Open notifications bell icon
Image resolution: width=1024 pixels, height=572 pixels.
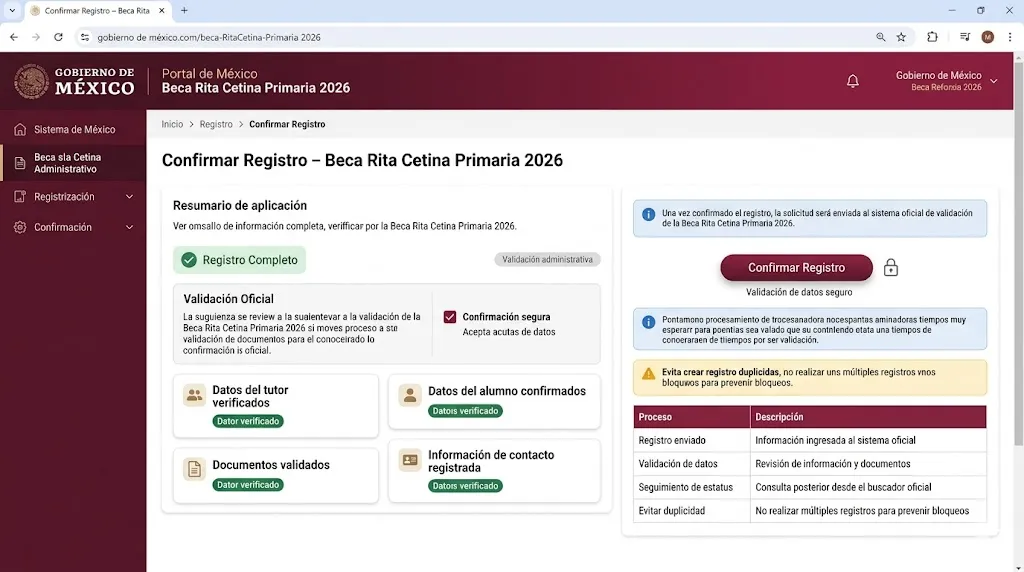[852, 81]
